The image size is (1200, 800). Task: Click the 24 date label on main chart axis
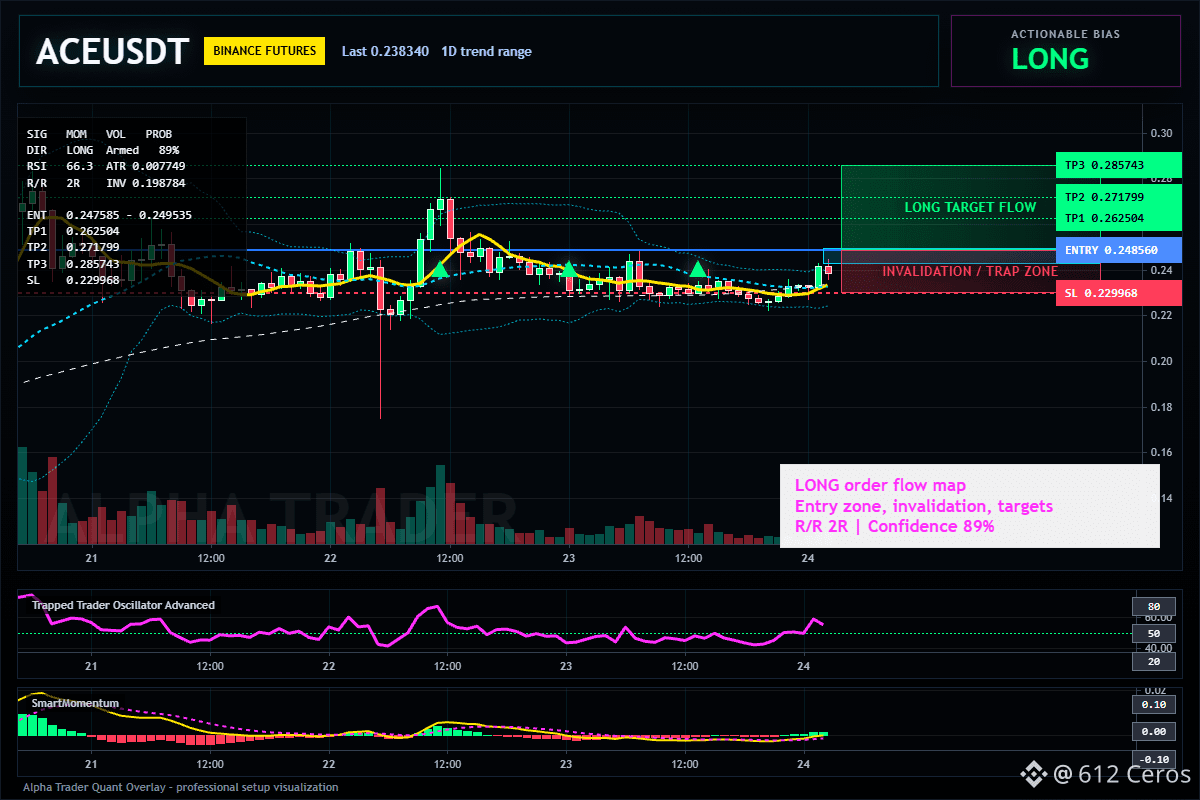tap(807, 558)
